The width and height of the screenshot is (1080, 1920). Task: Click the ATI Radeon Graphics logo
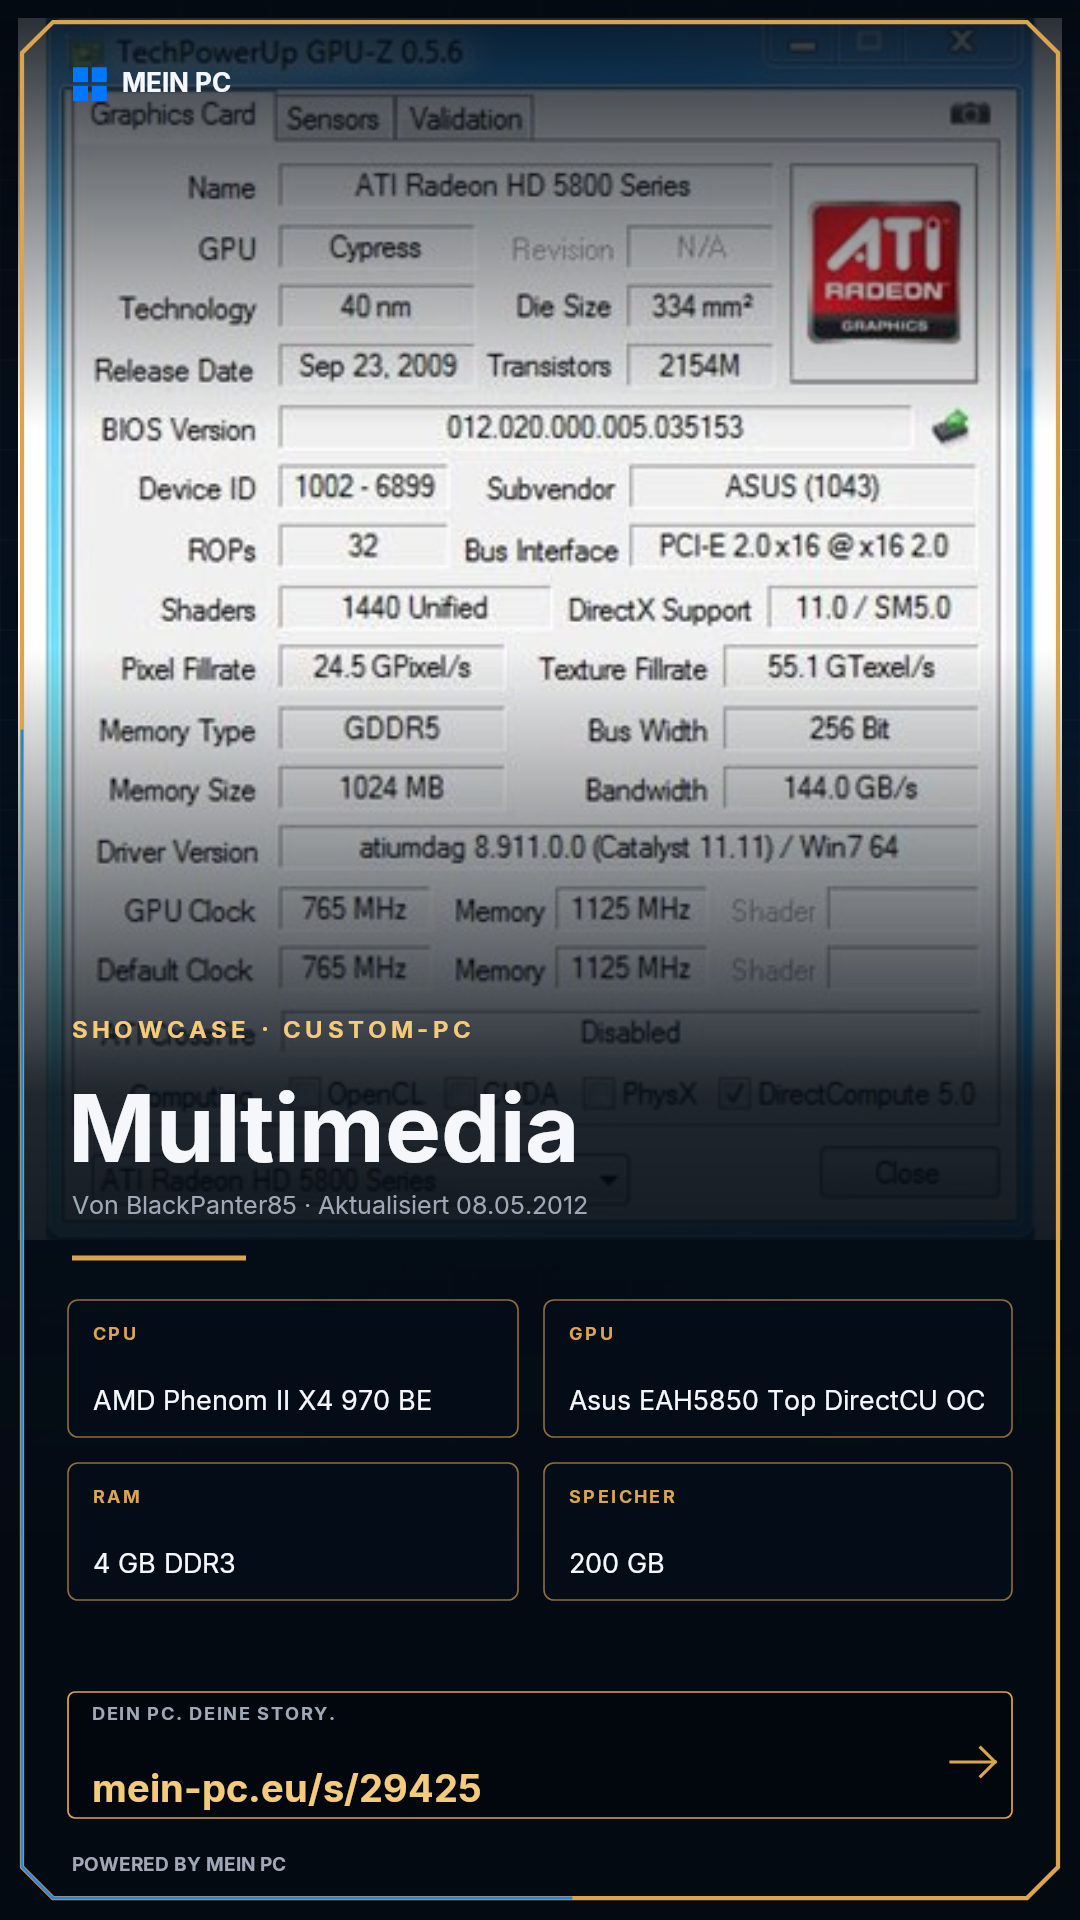coord(884,273)
